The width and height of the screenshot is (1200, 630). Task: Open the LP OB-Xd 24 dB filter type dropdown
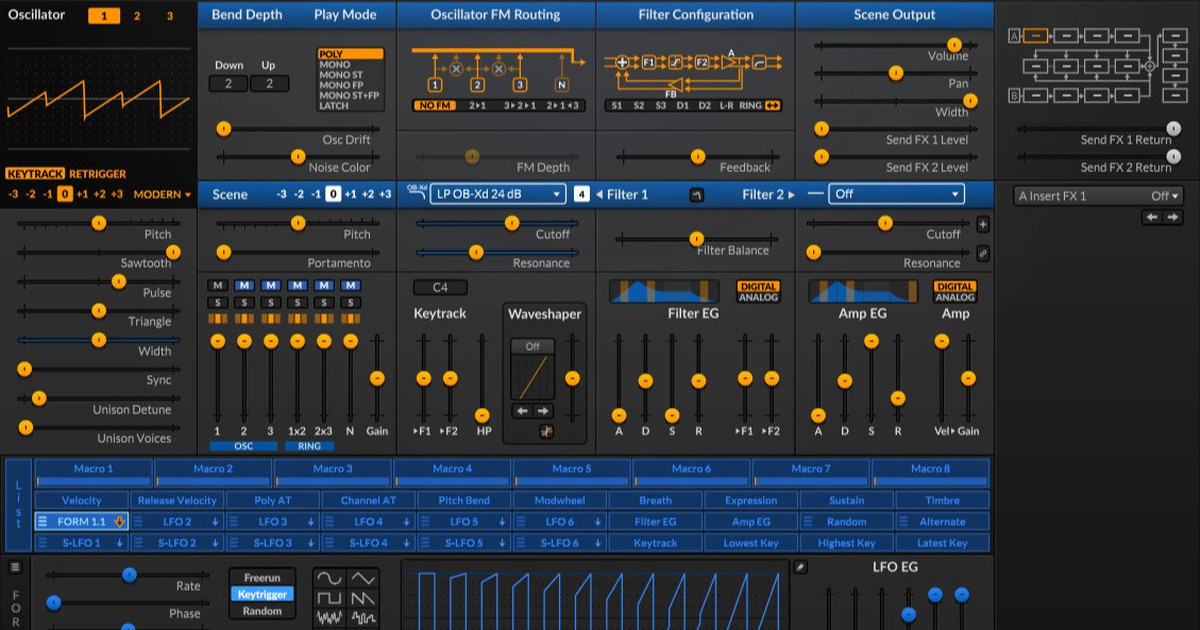pyautogui.click(x=499, y=194)
